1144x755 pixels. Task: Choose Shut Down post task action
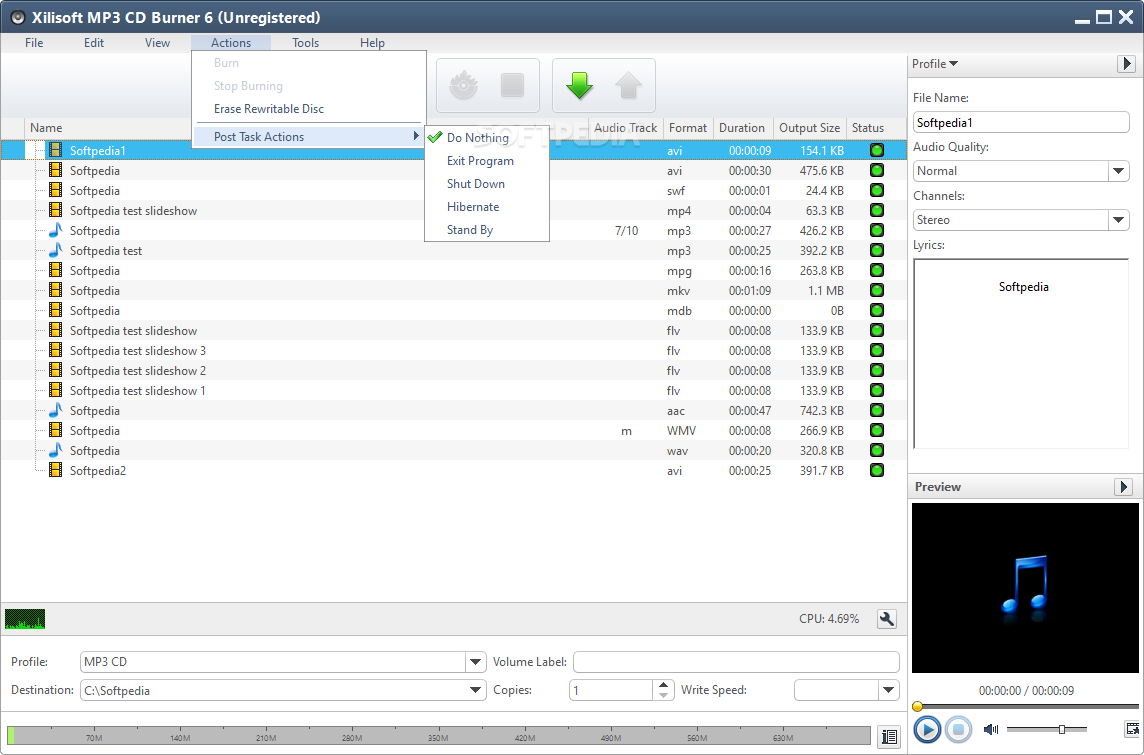(x=487, y=184)
